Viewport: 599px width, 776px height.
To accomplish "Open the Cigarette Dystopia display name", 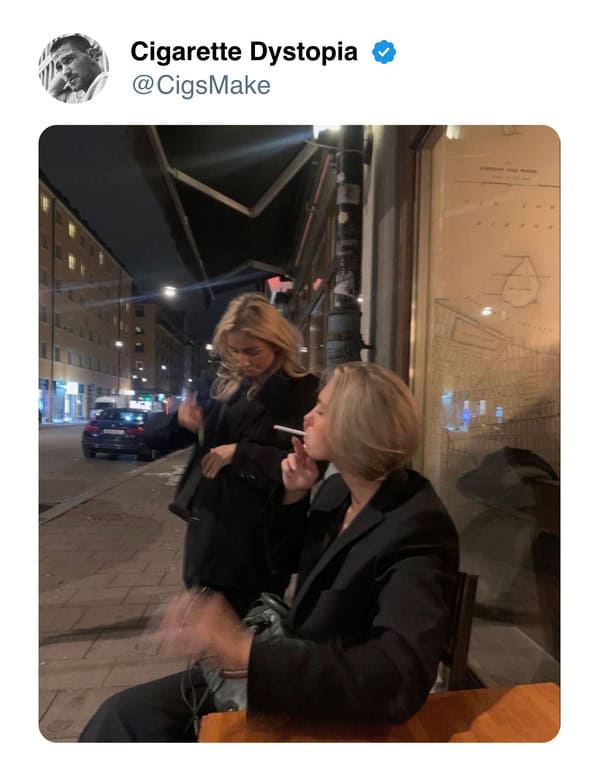I will pyautogui.click(x=244, y=51).
